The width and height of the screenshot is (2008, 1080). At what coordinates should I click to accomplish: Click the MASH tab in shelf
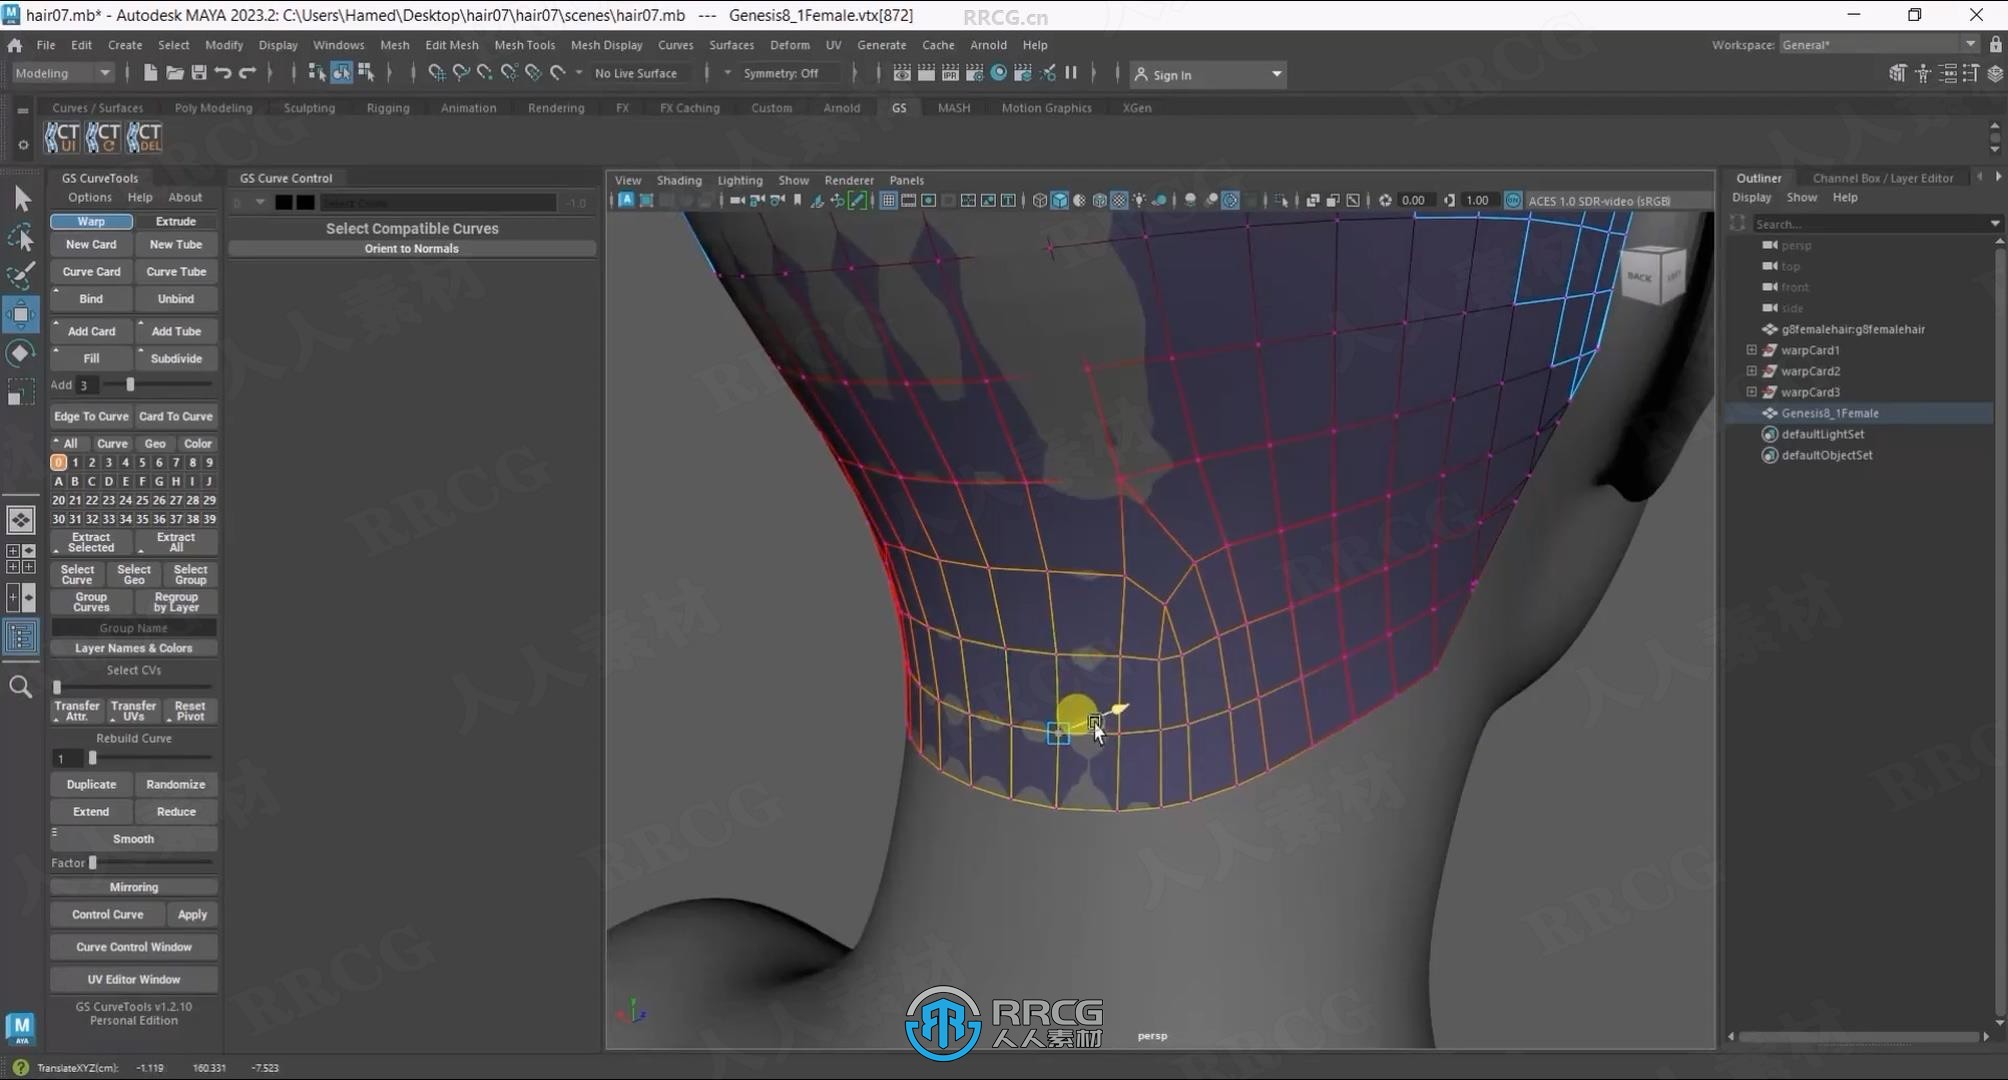[953, 108]
